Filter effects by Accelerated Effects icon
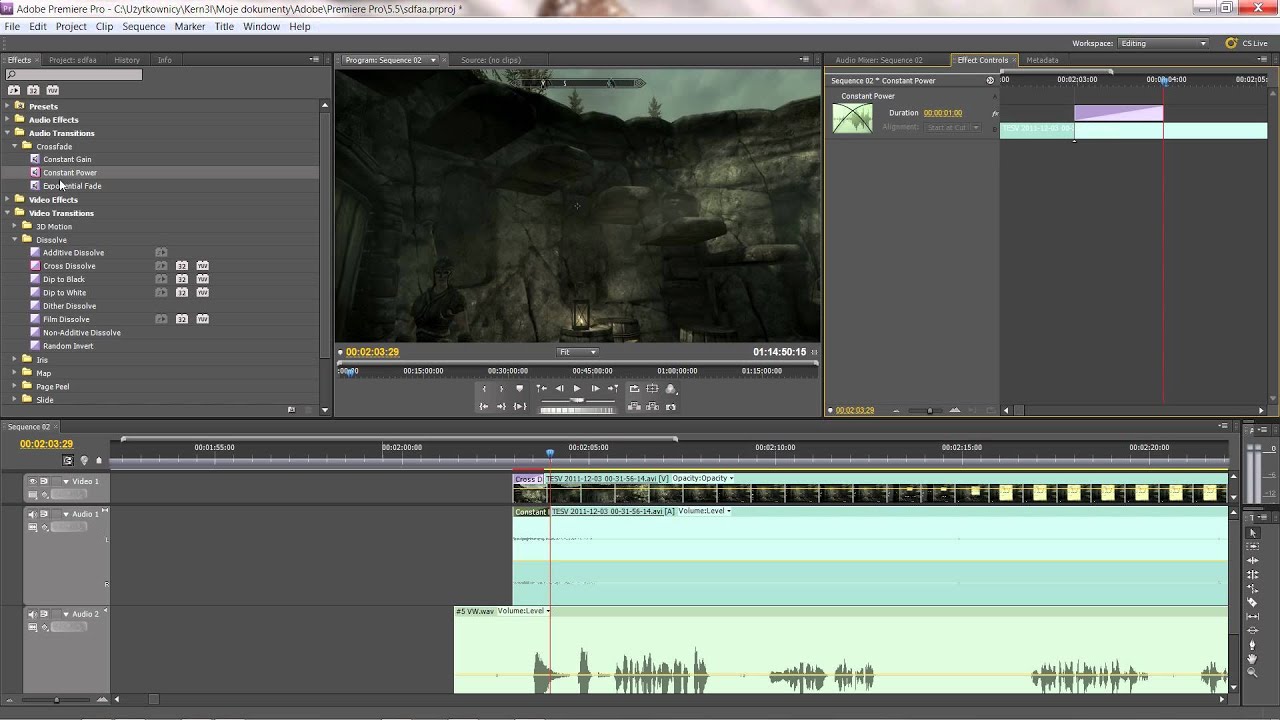The height and width of the screenshot is (720, 1280). point(14,90)
